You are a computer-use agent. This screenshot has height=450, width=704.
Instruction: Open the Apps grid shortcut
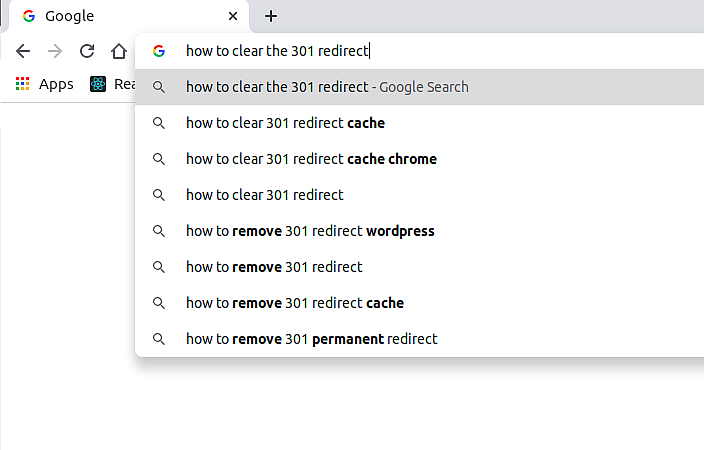[22, 84]
